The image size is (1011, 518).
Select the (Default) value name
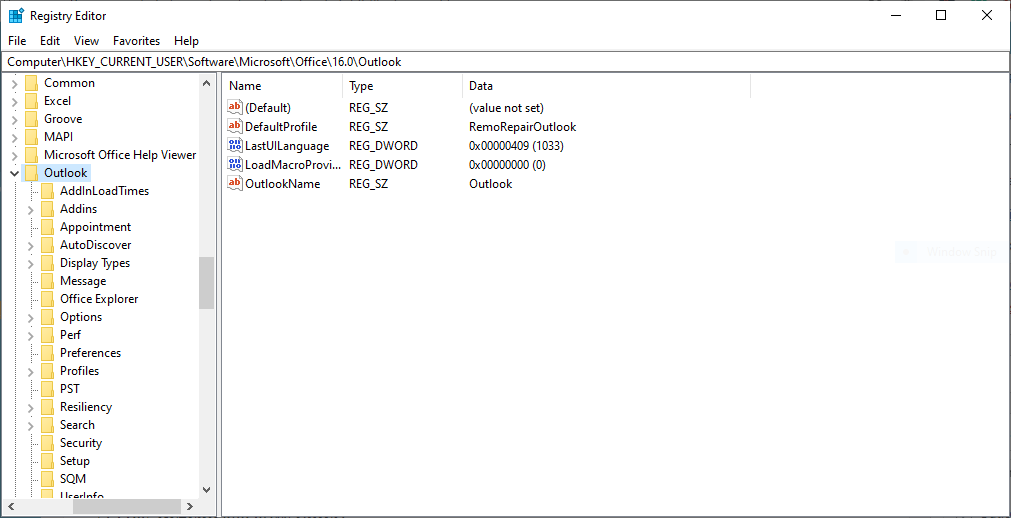coord(268,108)
